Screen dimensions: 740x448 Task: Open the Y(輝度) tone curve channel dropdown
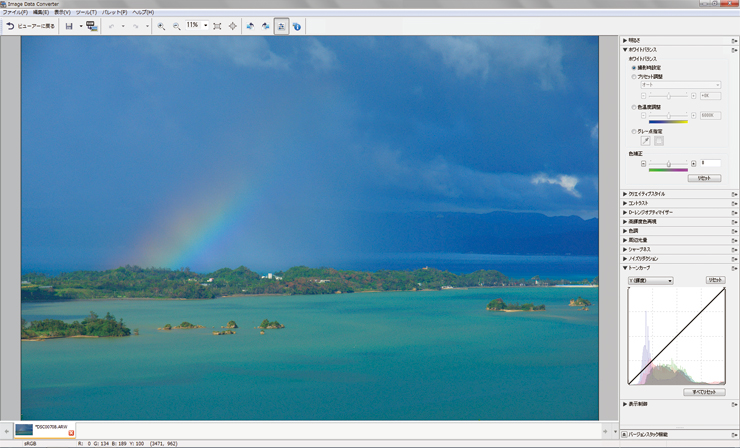click(650, 281)
